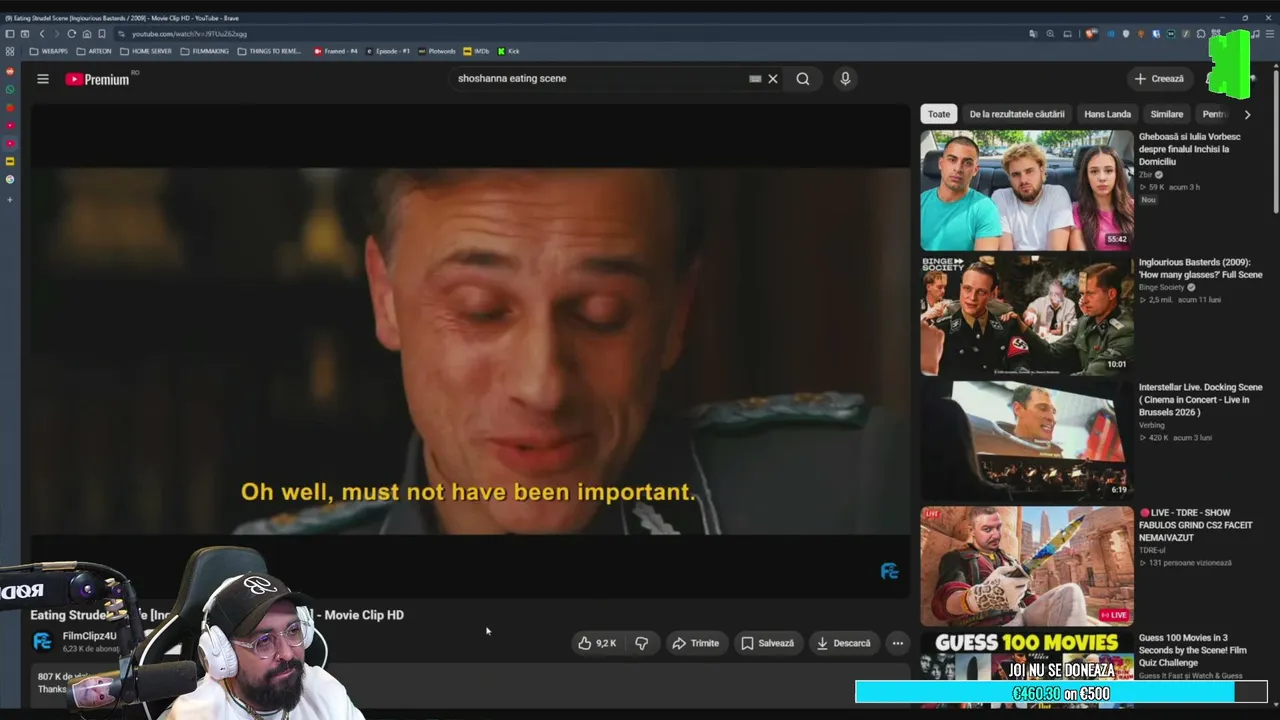
Task: Download the video with Descarcă
Action: point(843,643)
